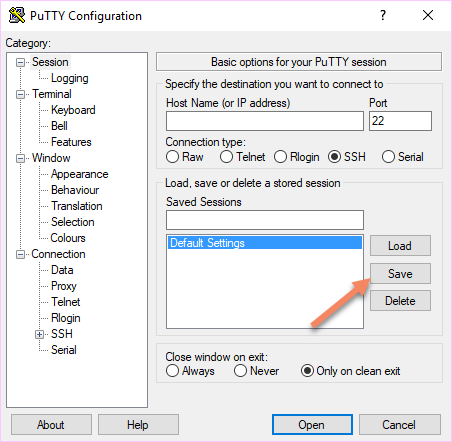
Task: Expand the SSH tree node
Action: click(x=39, y=334)
